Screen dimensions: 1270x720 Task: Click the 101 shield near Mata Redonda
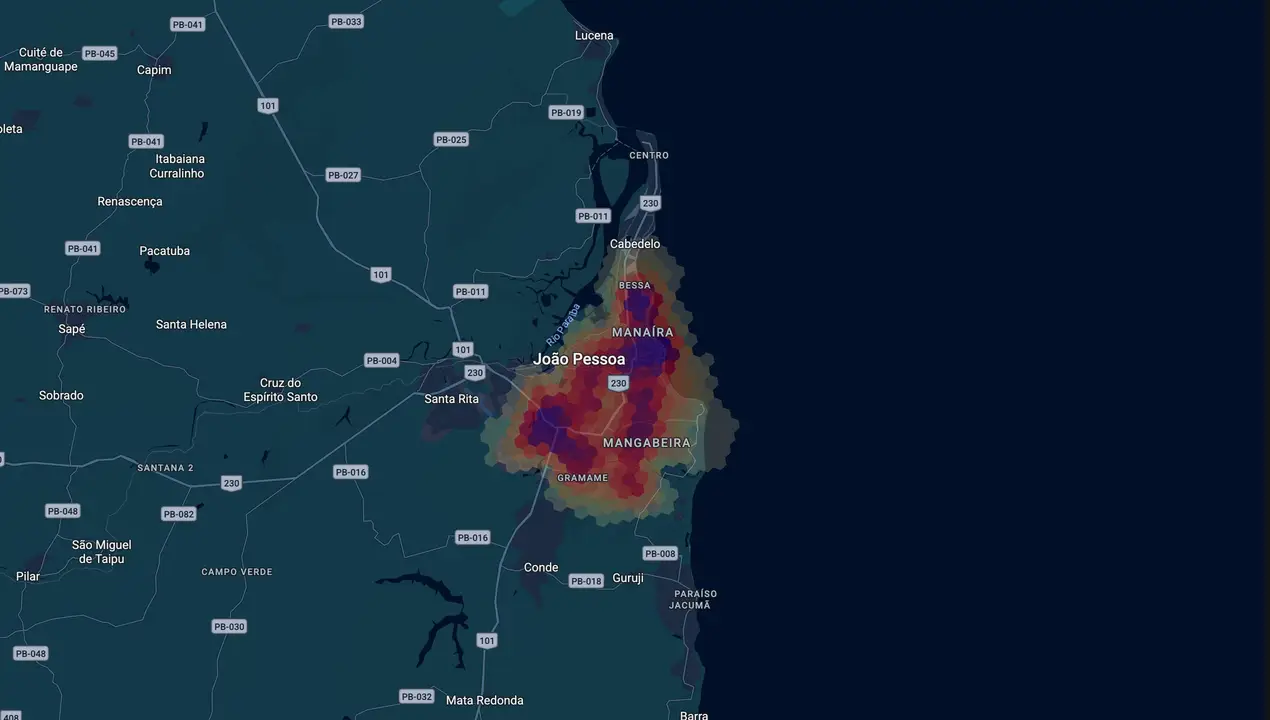point(487,640)
